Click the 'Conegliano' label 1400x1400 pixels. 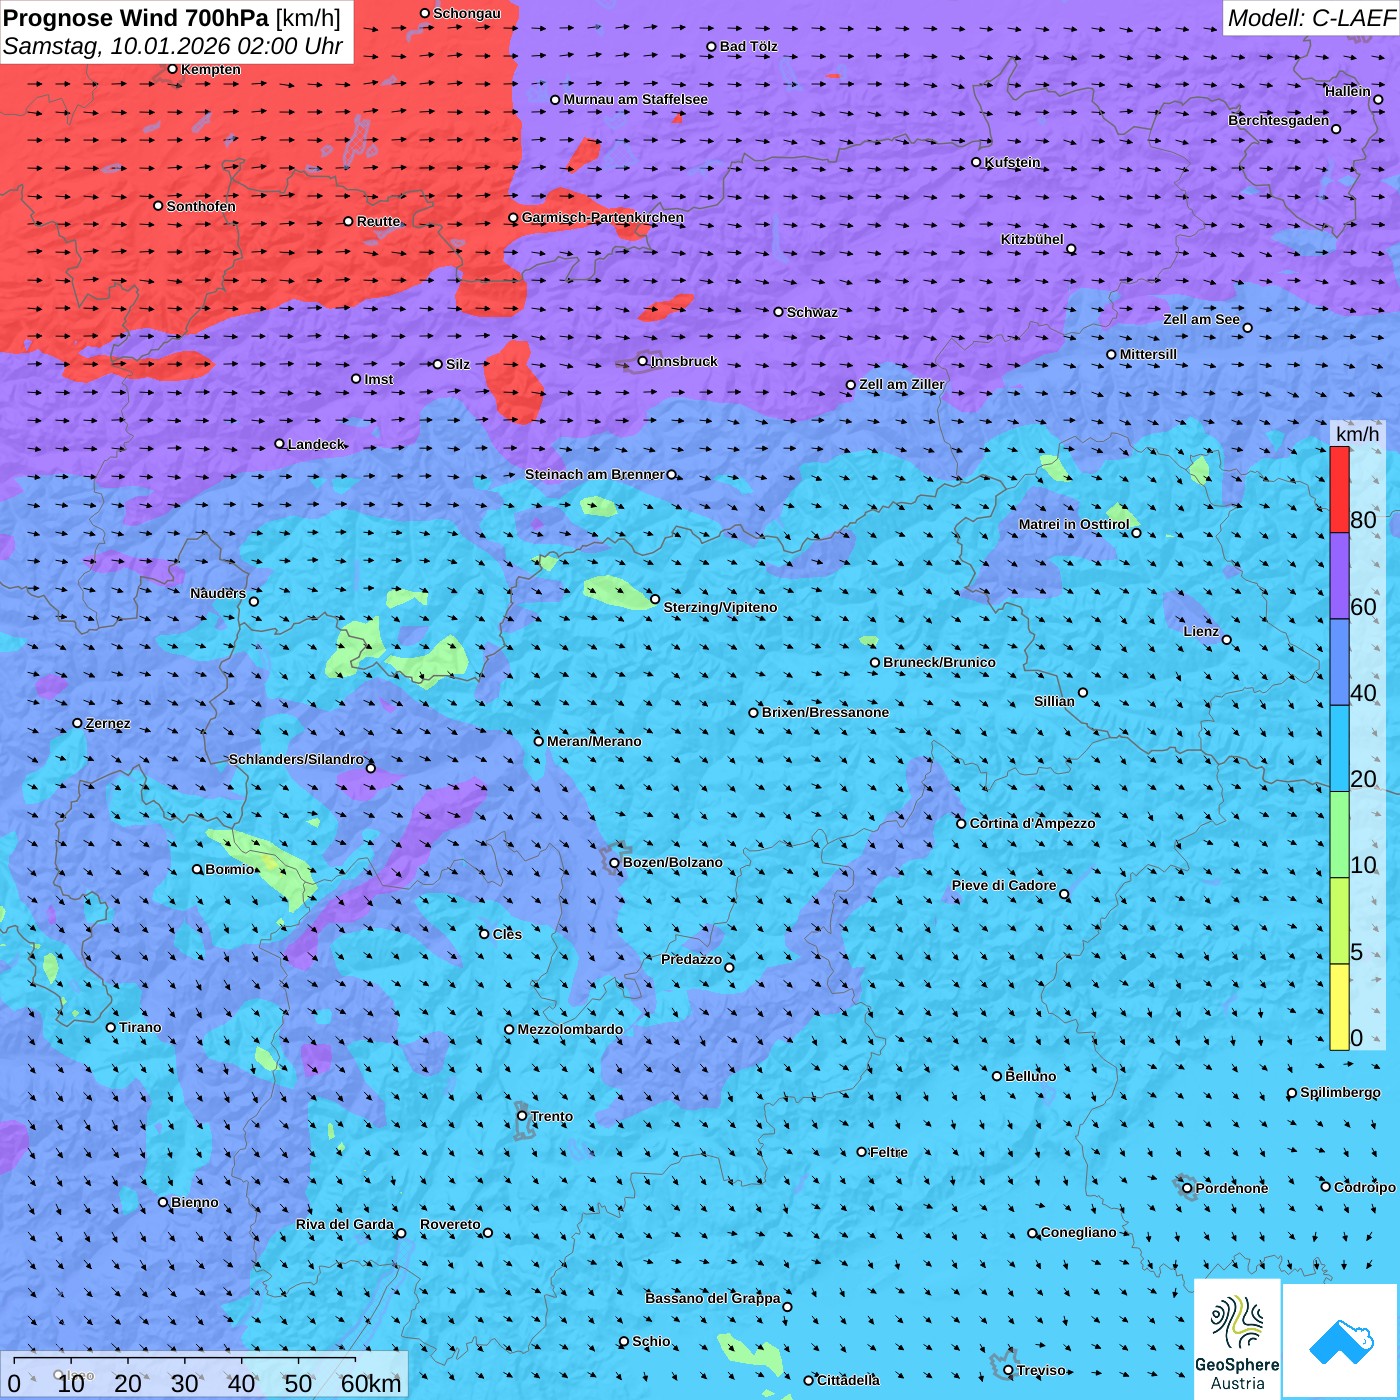pos(1079,1232)
